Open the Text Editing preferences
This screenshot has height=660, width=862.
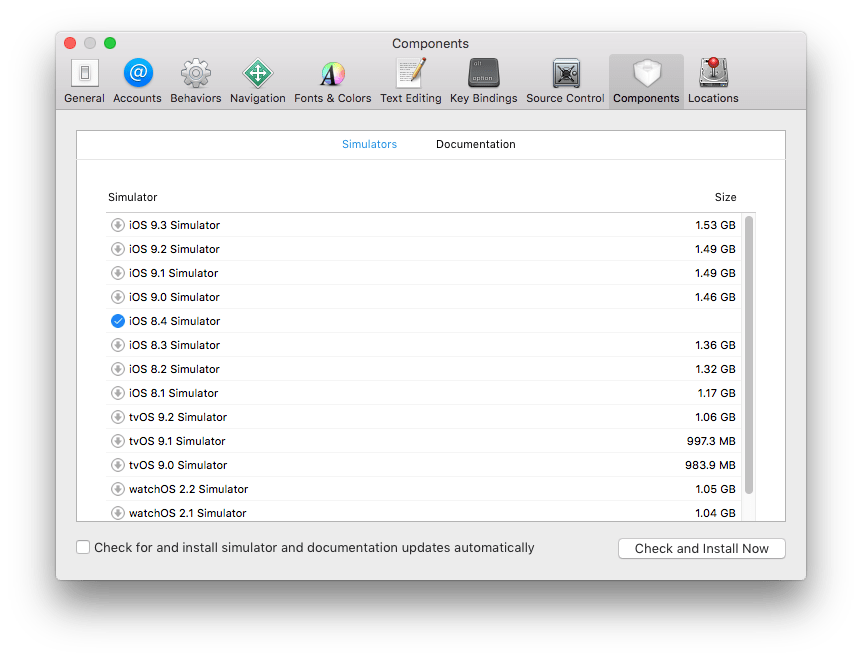[x=411, y=81]
